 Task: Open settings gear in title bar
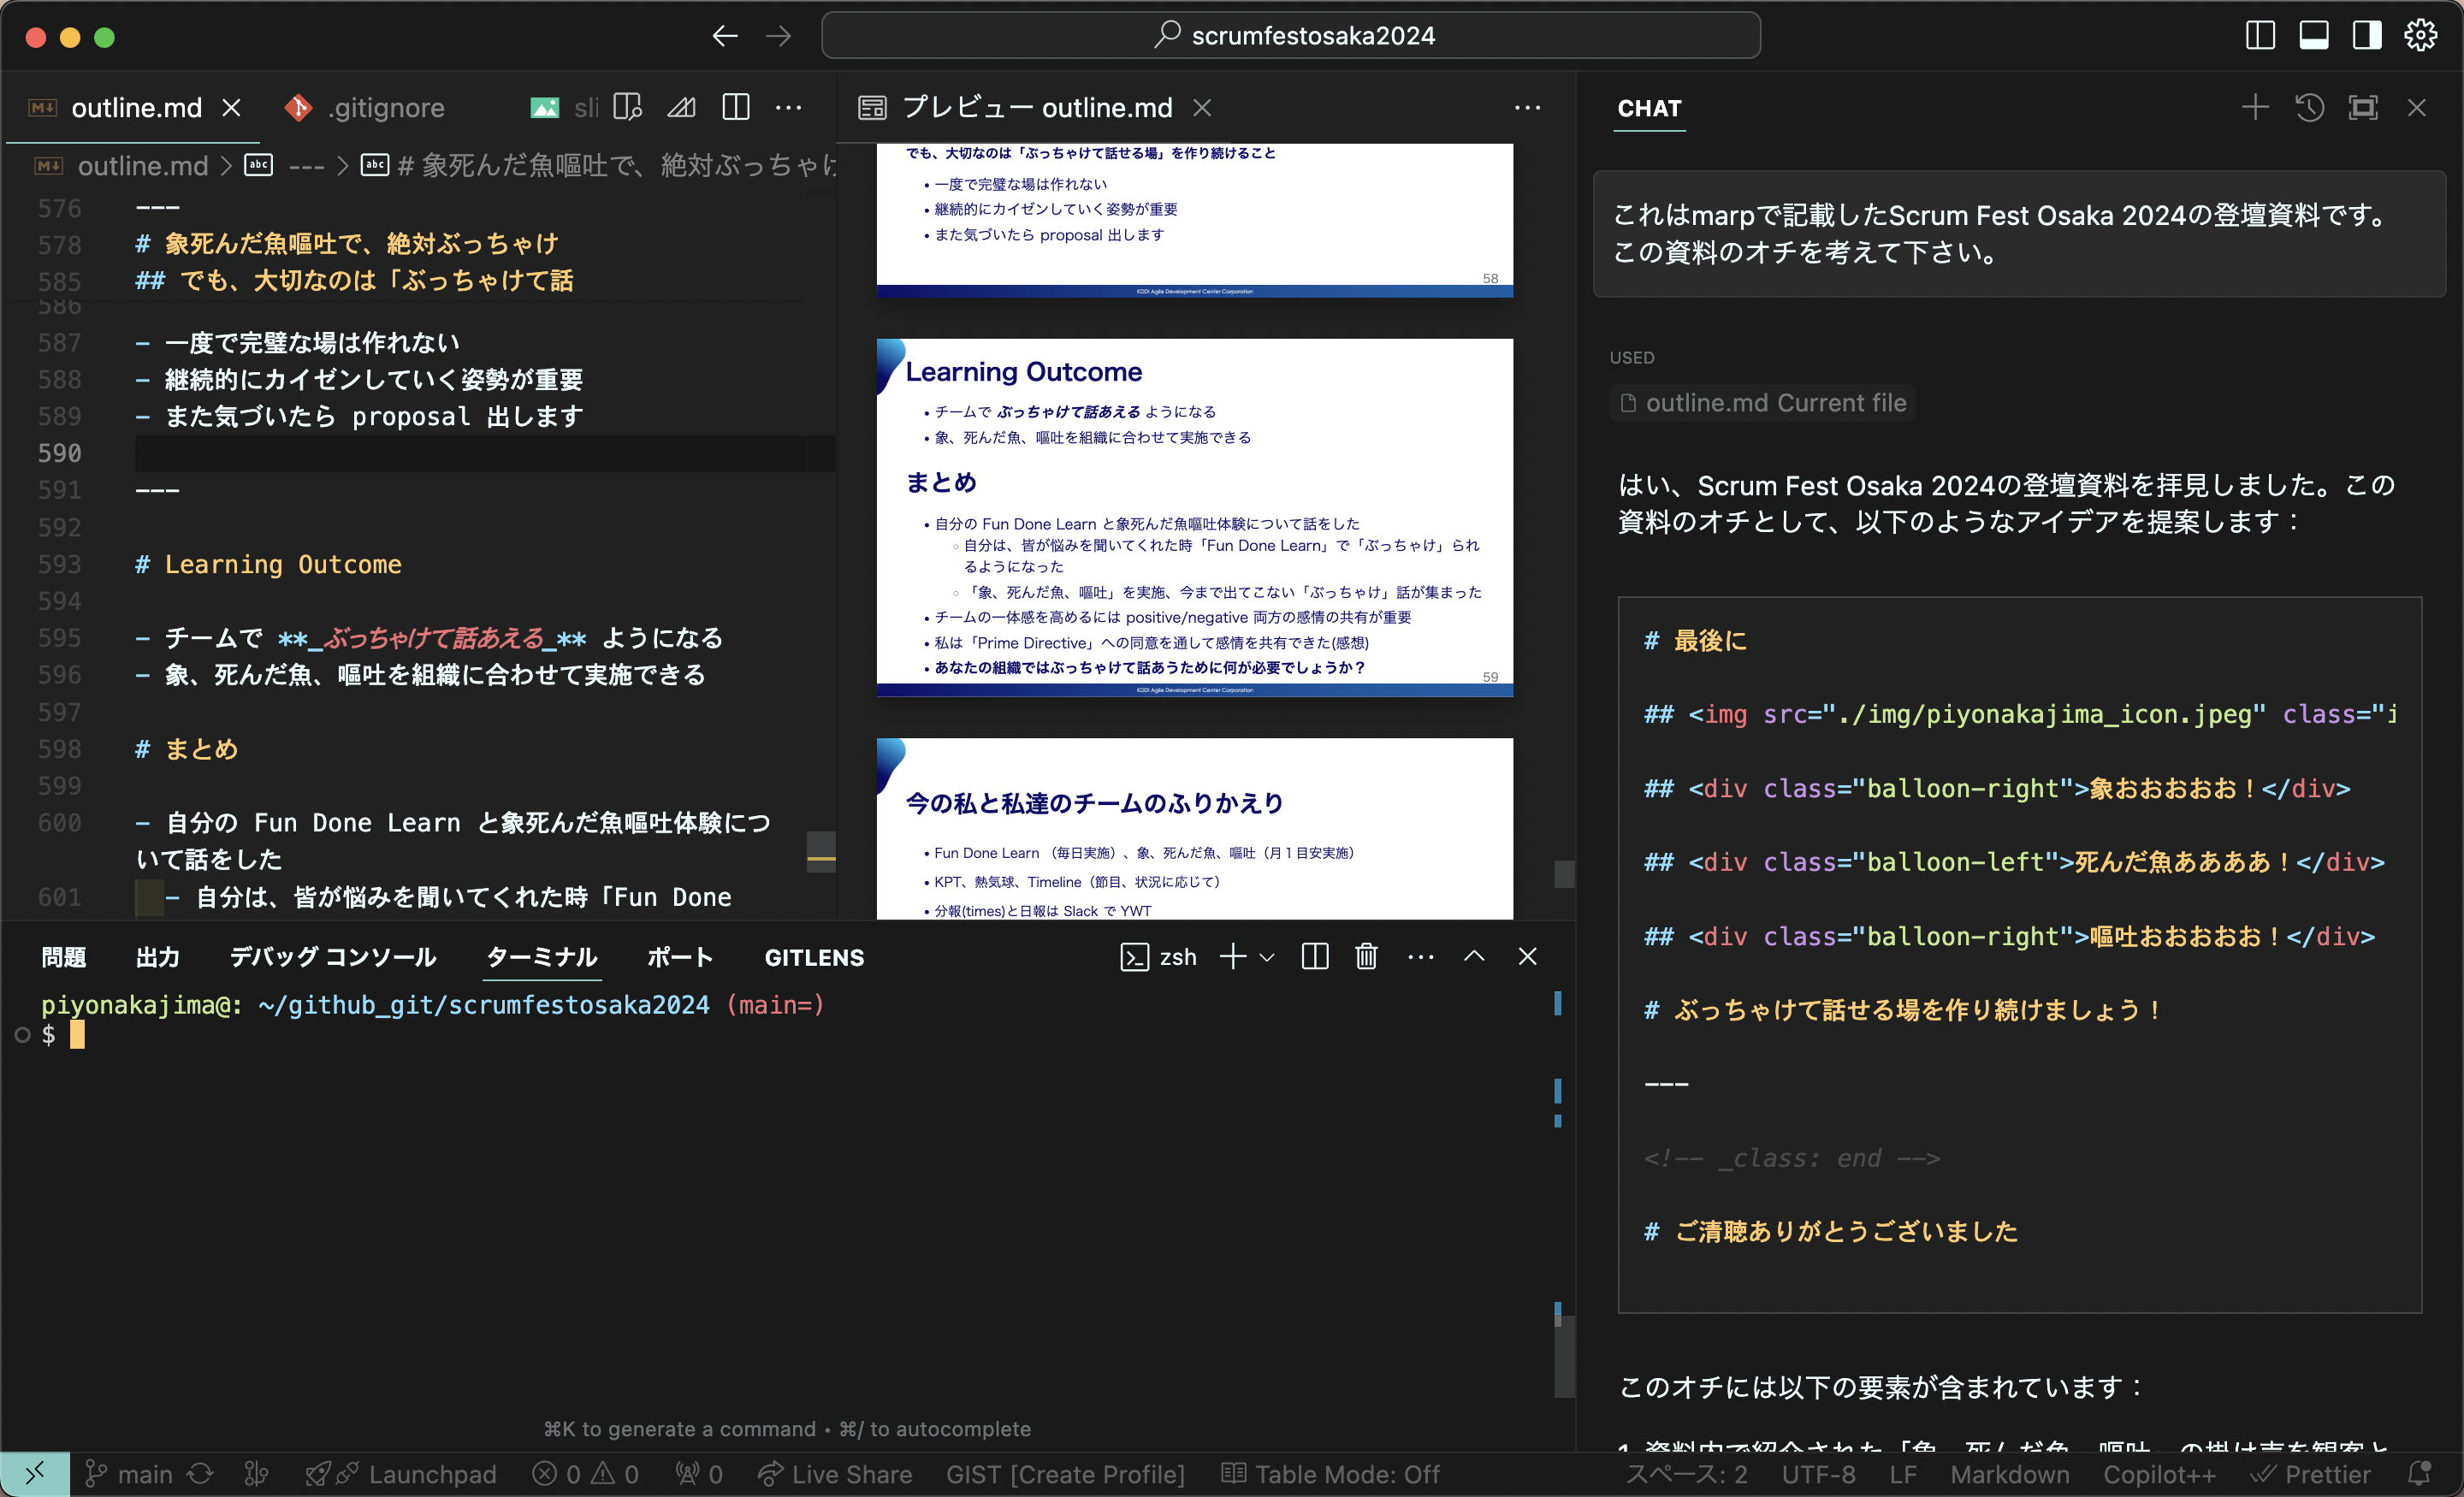pyautogui.click(x=2420, y=36)
